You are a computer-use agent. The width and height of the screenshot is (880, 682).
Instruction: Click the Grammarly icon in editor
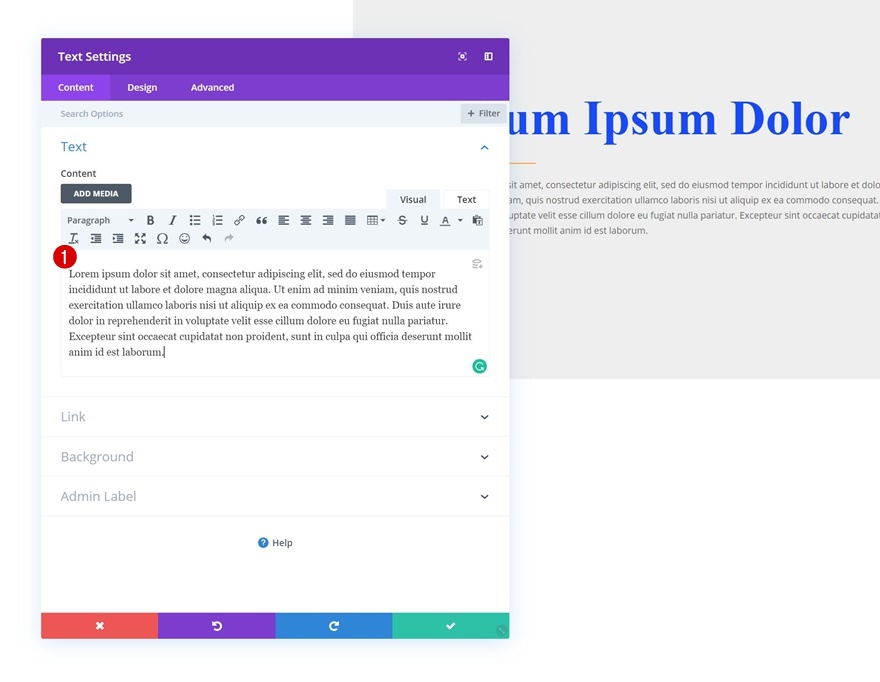[x=479, y=367]
